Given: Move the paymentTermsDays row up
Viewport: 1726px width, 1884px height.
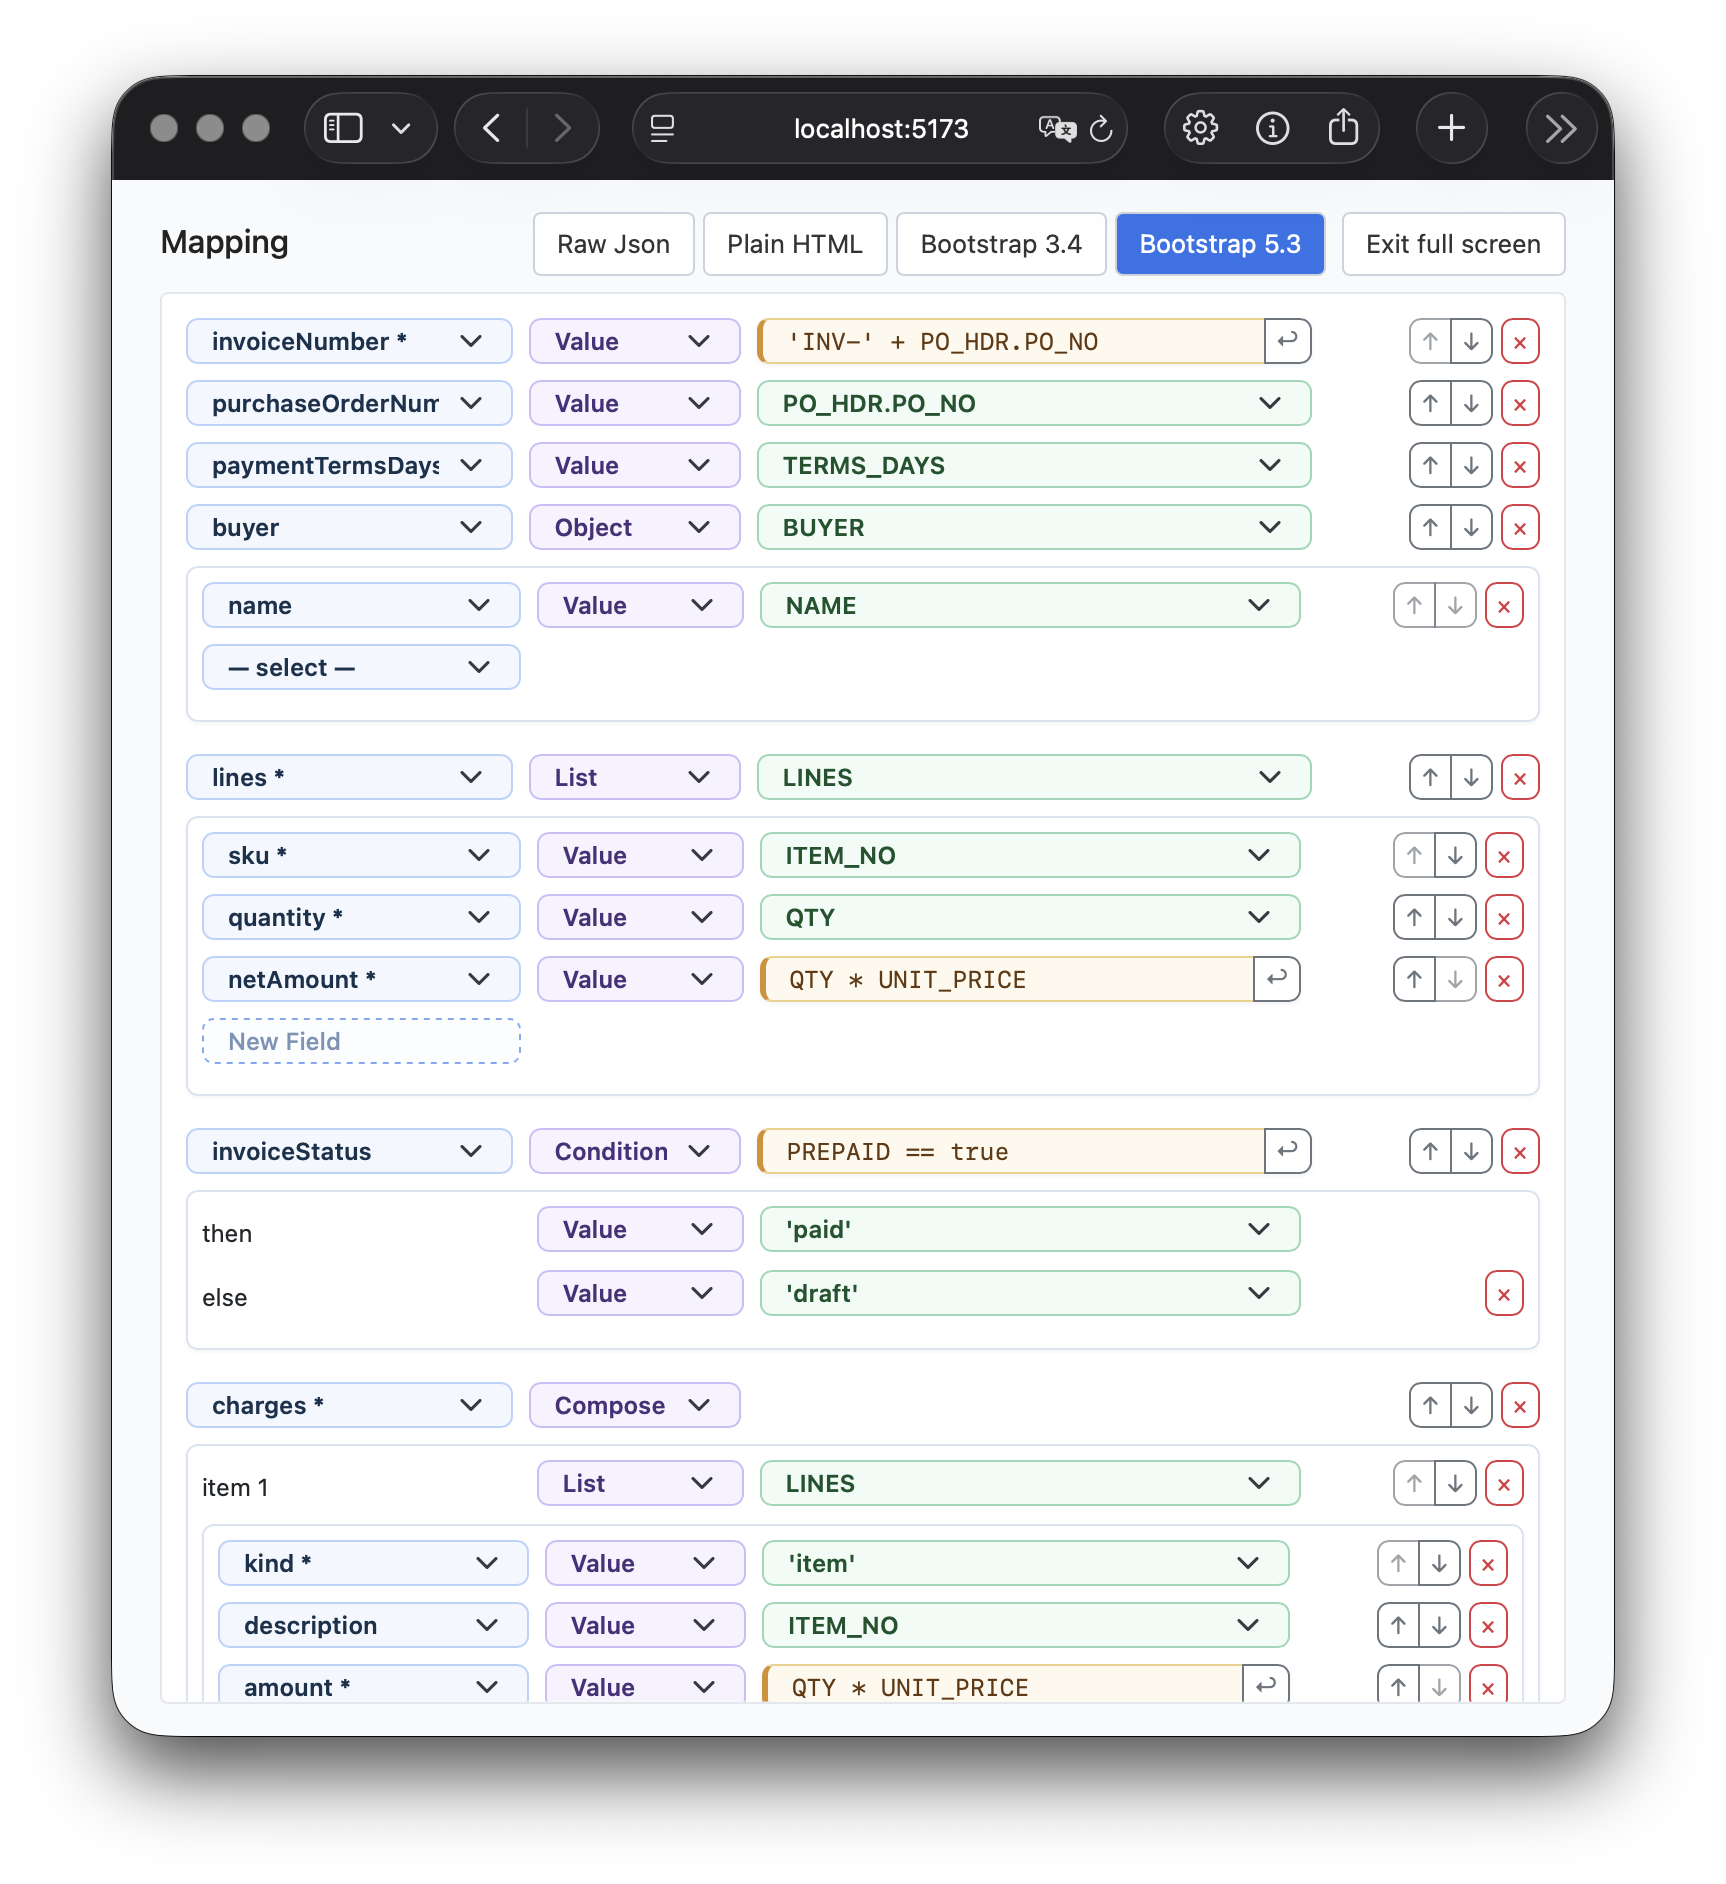Looking at the screenshot, I should coord(1430,466).
